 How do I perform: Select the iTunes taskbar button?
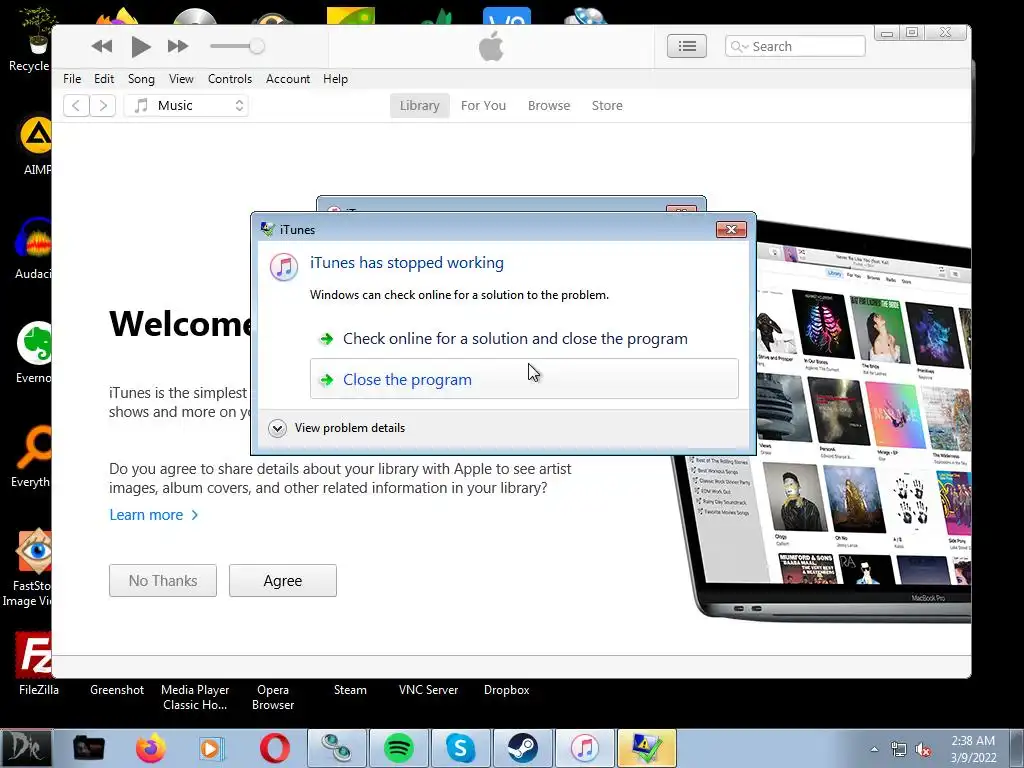coord(584,748)
